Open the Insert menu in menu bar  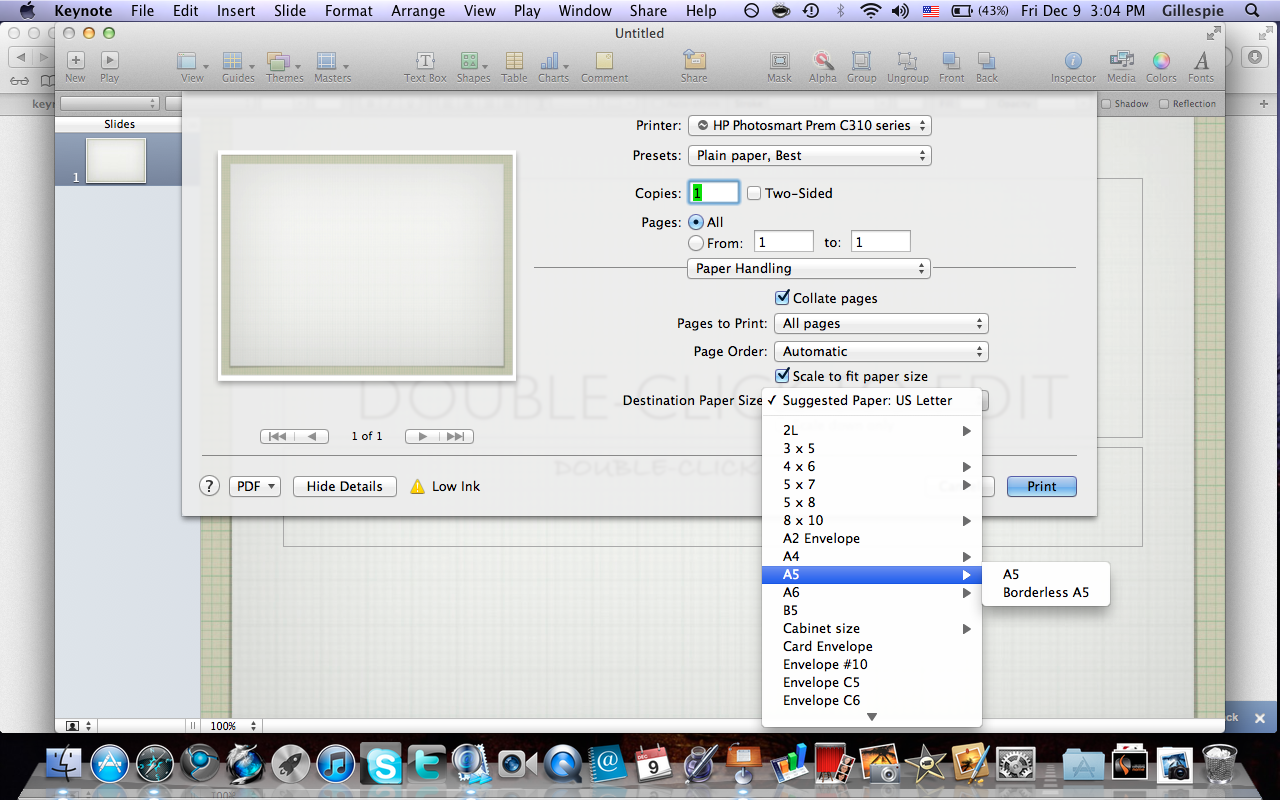pyautogui.click(x=236, y=11)
